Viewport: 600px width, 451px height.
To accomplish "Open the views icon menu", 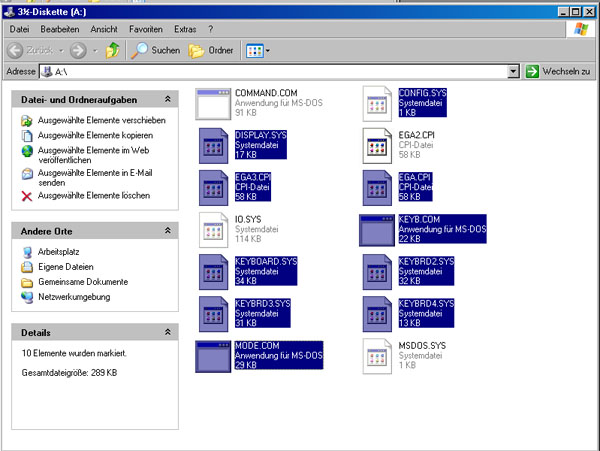I will click(258, 50).
